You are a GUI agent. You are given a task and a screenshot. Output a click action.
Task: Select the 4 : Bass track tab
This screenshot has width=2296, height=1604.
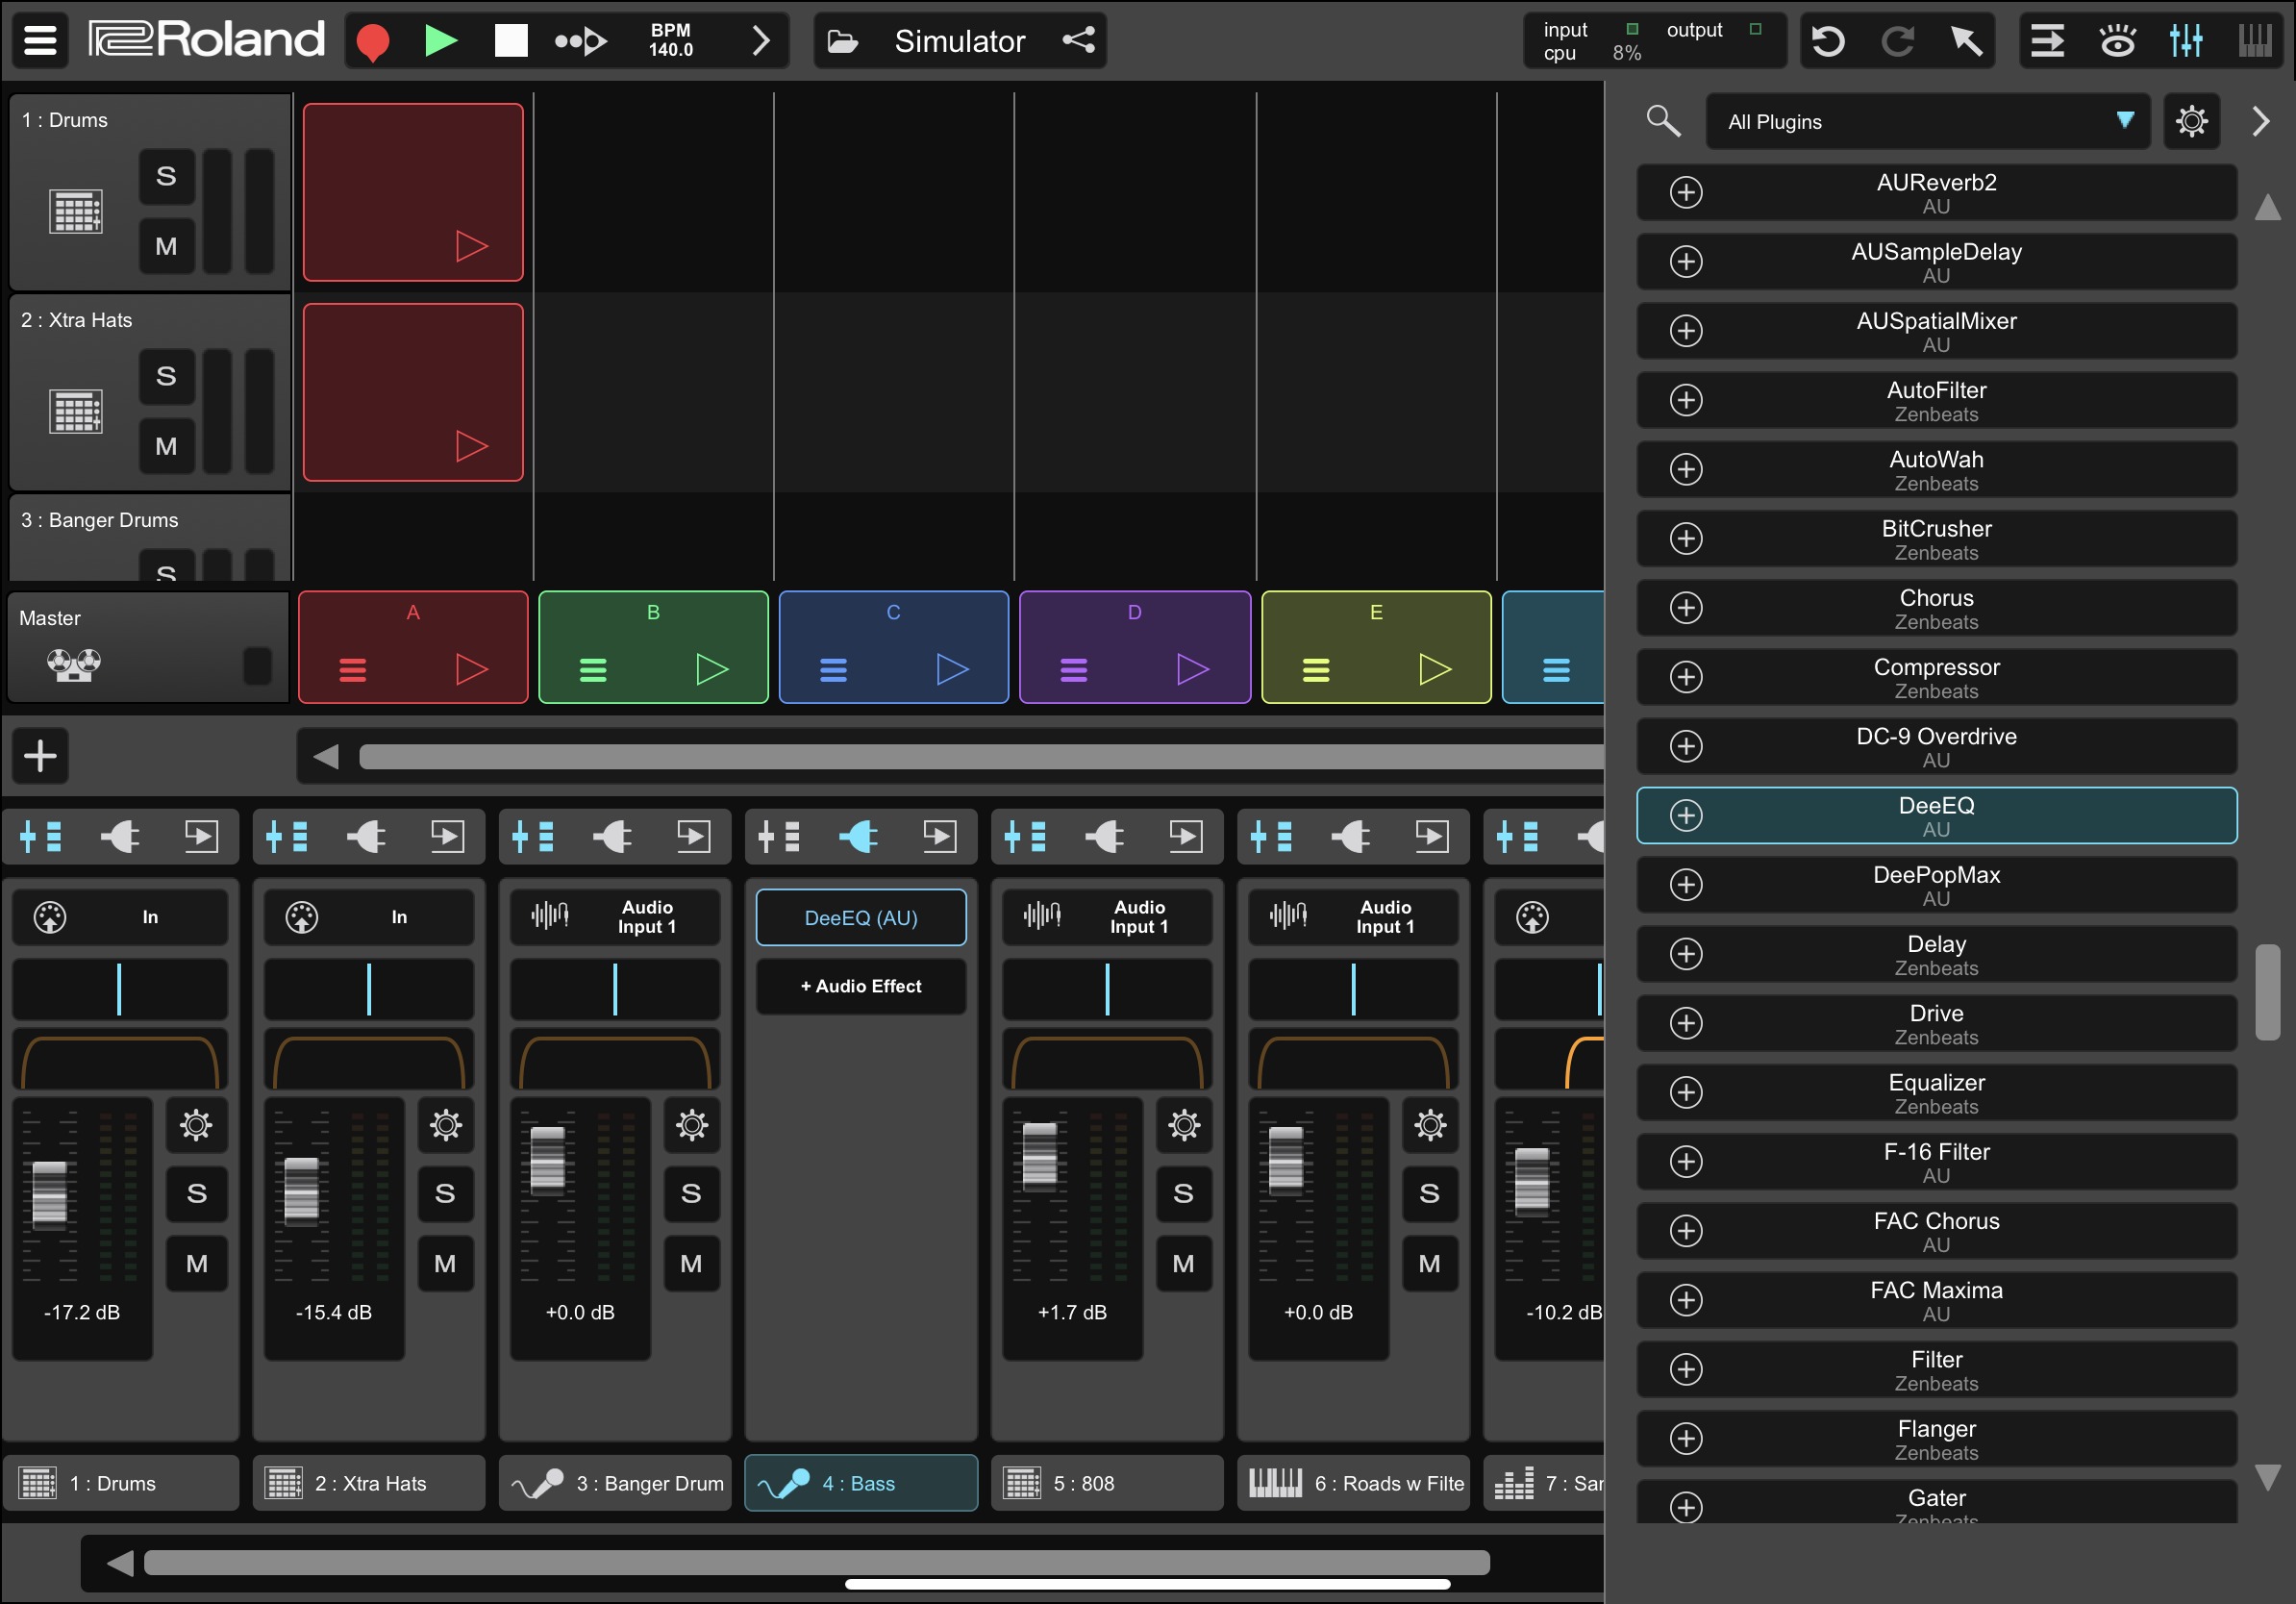coord(861,1483)
